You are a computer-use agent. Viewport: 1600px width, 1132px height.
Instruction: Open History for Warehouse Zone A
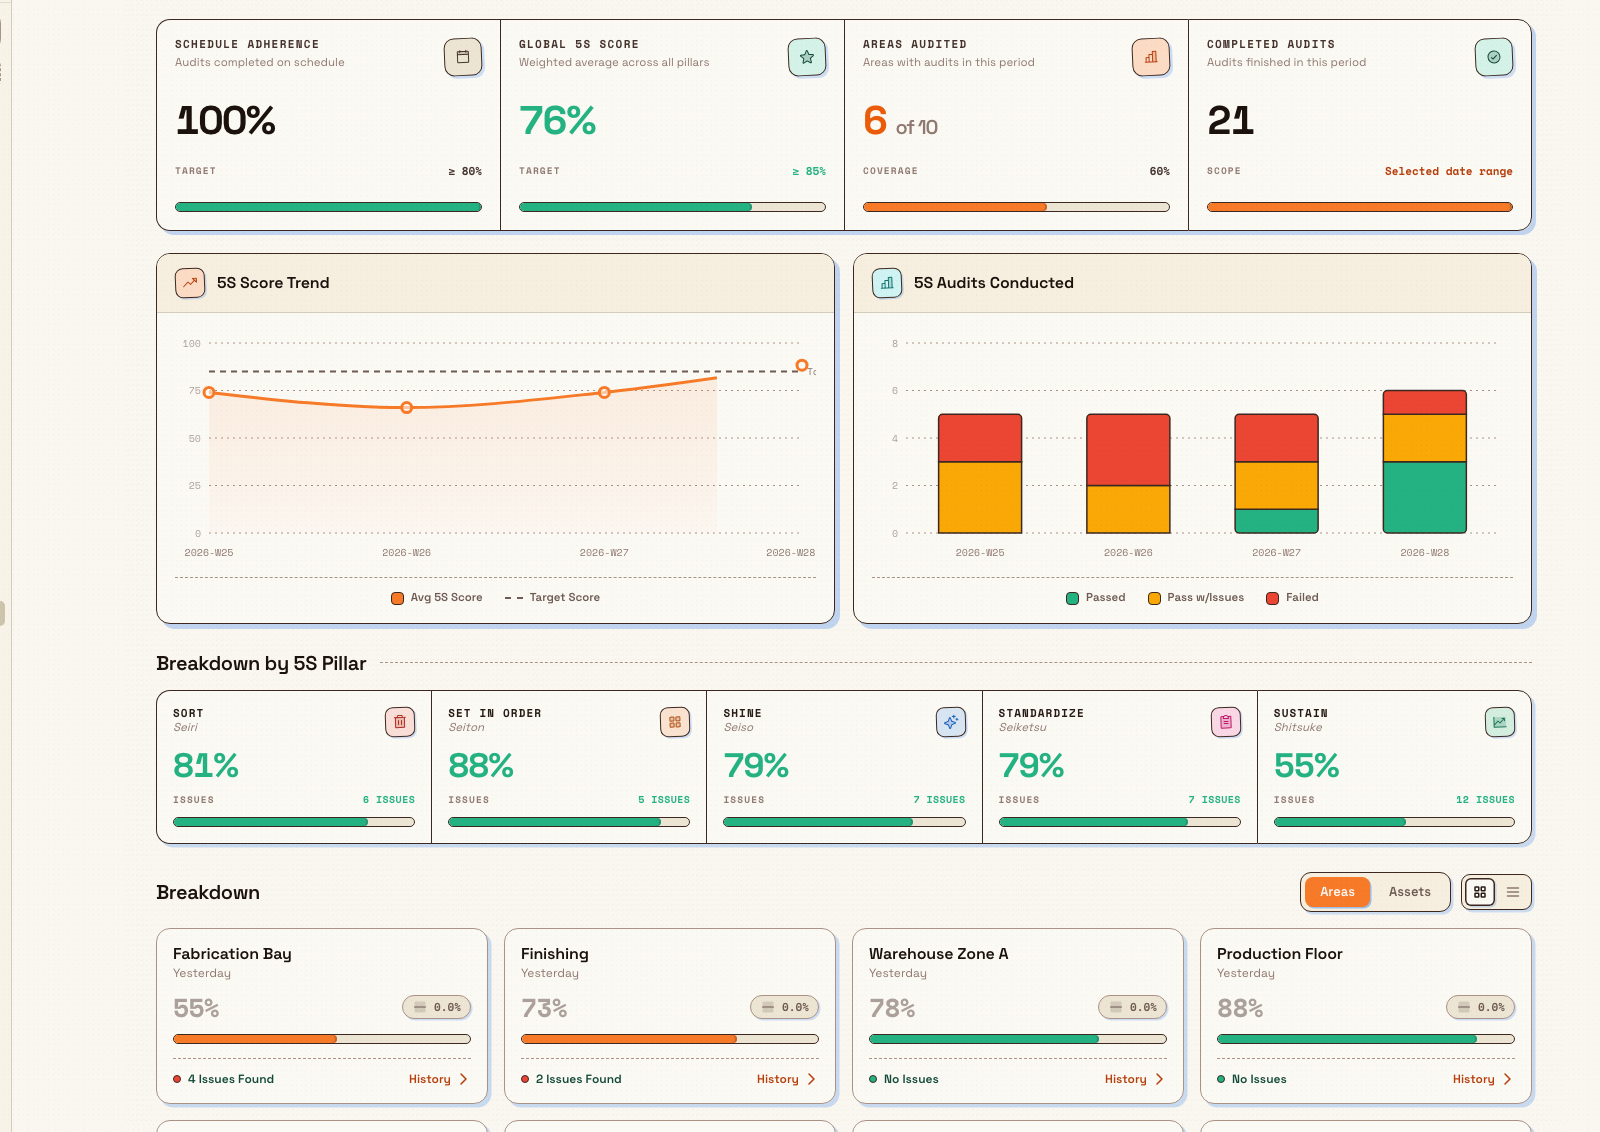(1135, 1079)
